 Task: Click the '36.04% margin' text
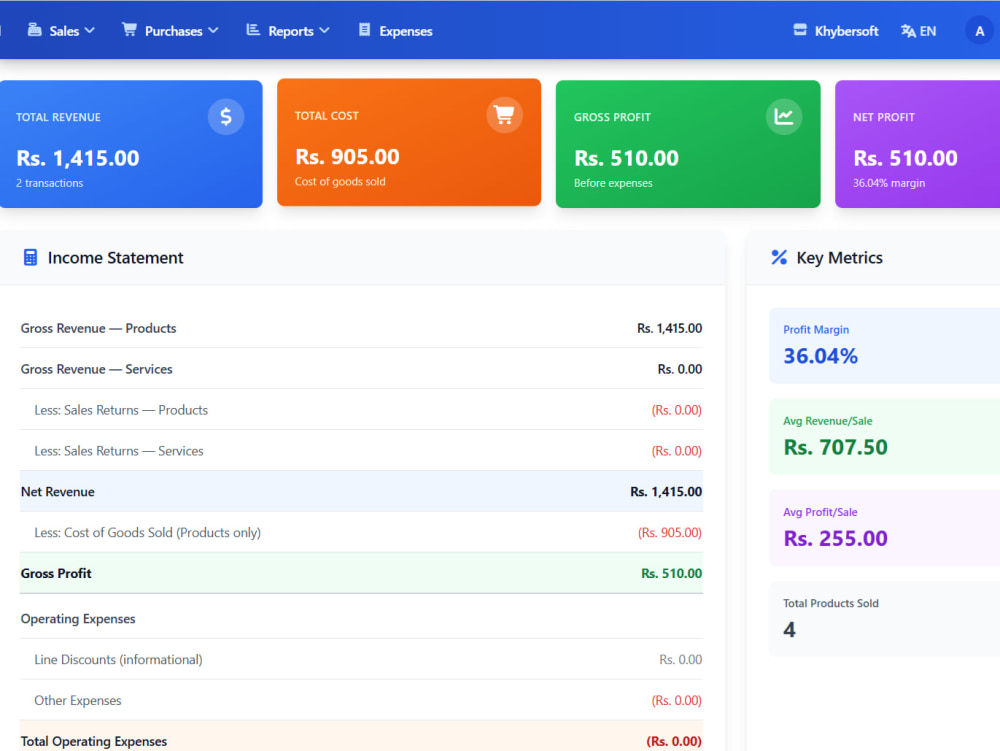click(889, 183)
